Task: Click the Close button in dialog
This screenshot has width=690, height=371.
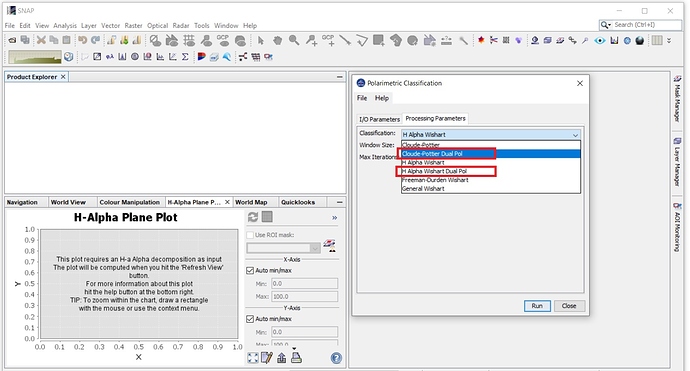Action: pos(569,306)
